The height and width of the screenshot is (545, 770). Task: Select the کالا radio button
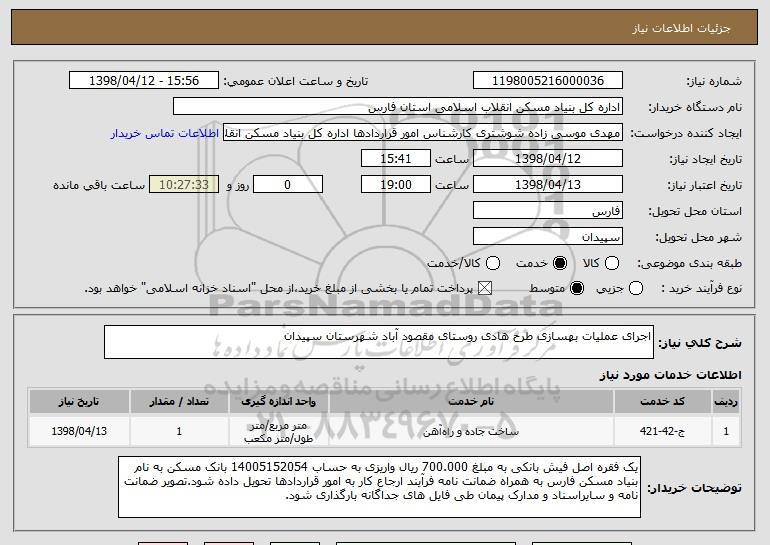pos(611,263)
